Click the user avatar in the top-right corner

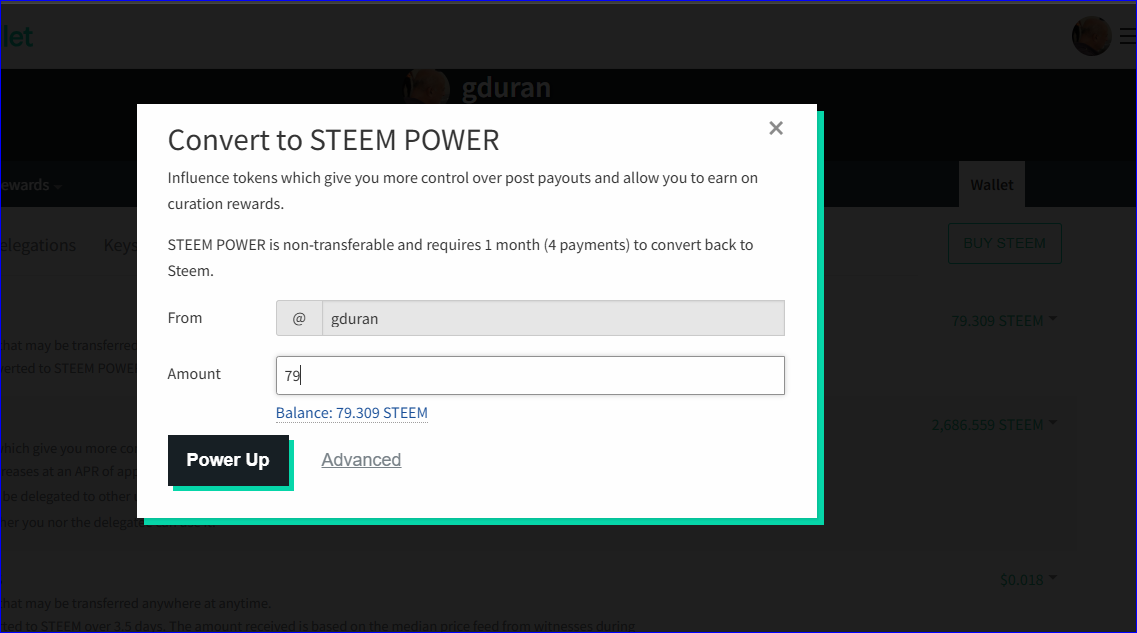coord(1091,36)
